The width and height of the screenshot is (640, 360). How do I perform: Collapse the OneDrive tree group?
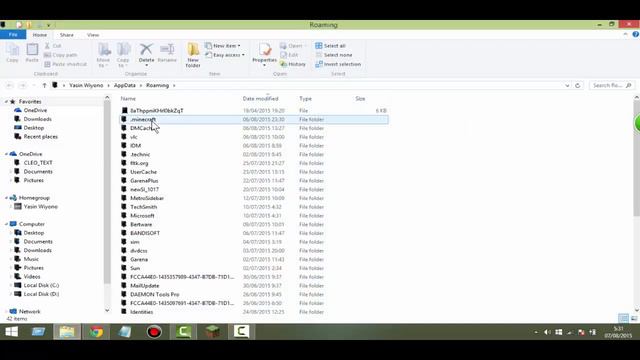[x=6, y=154]
